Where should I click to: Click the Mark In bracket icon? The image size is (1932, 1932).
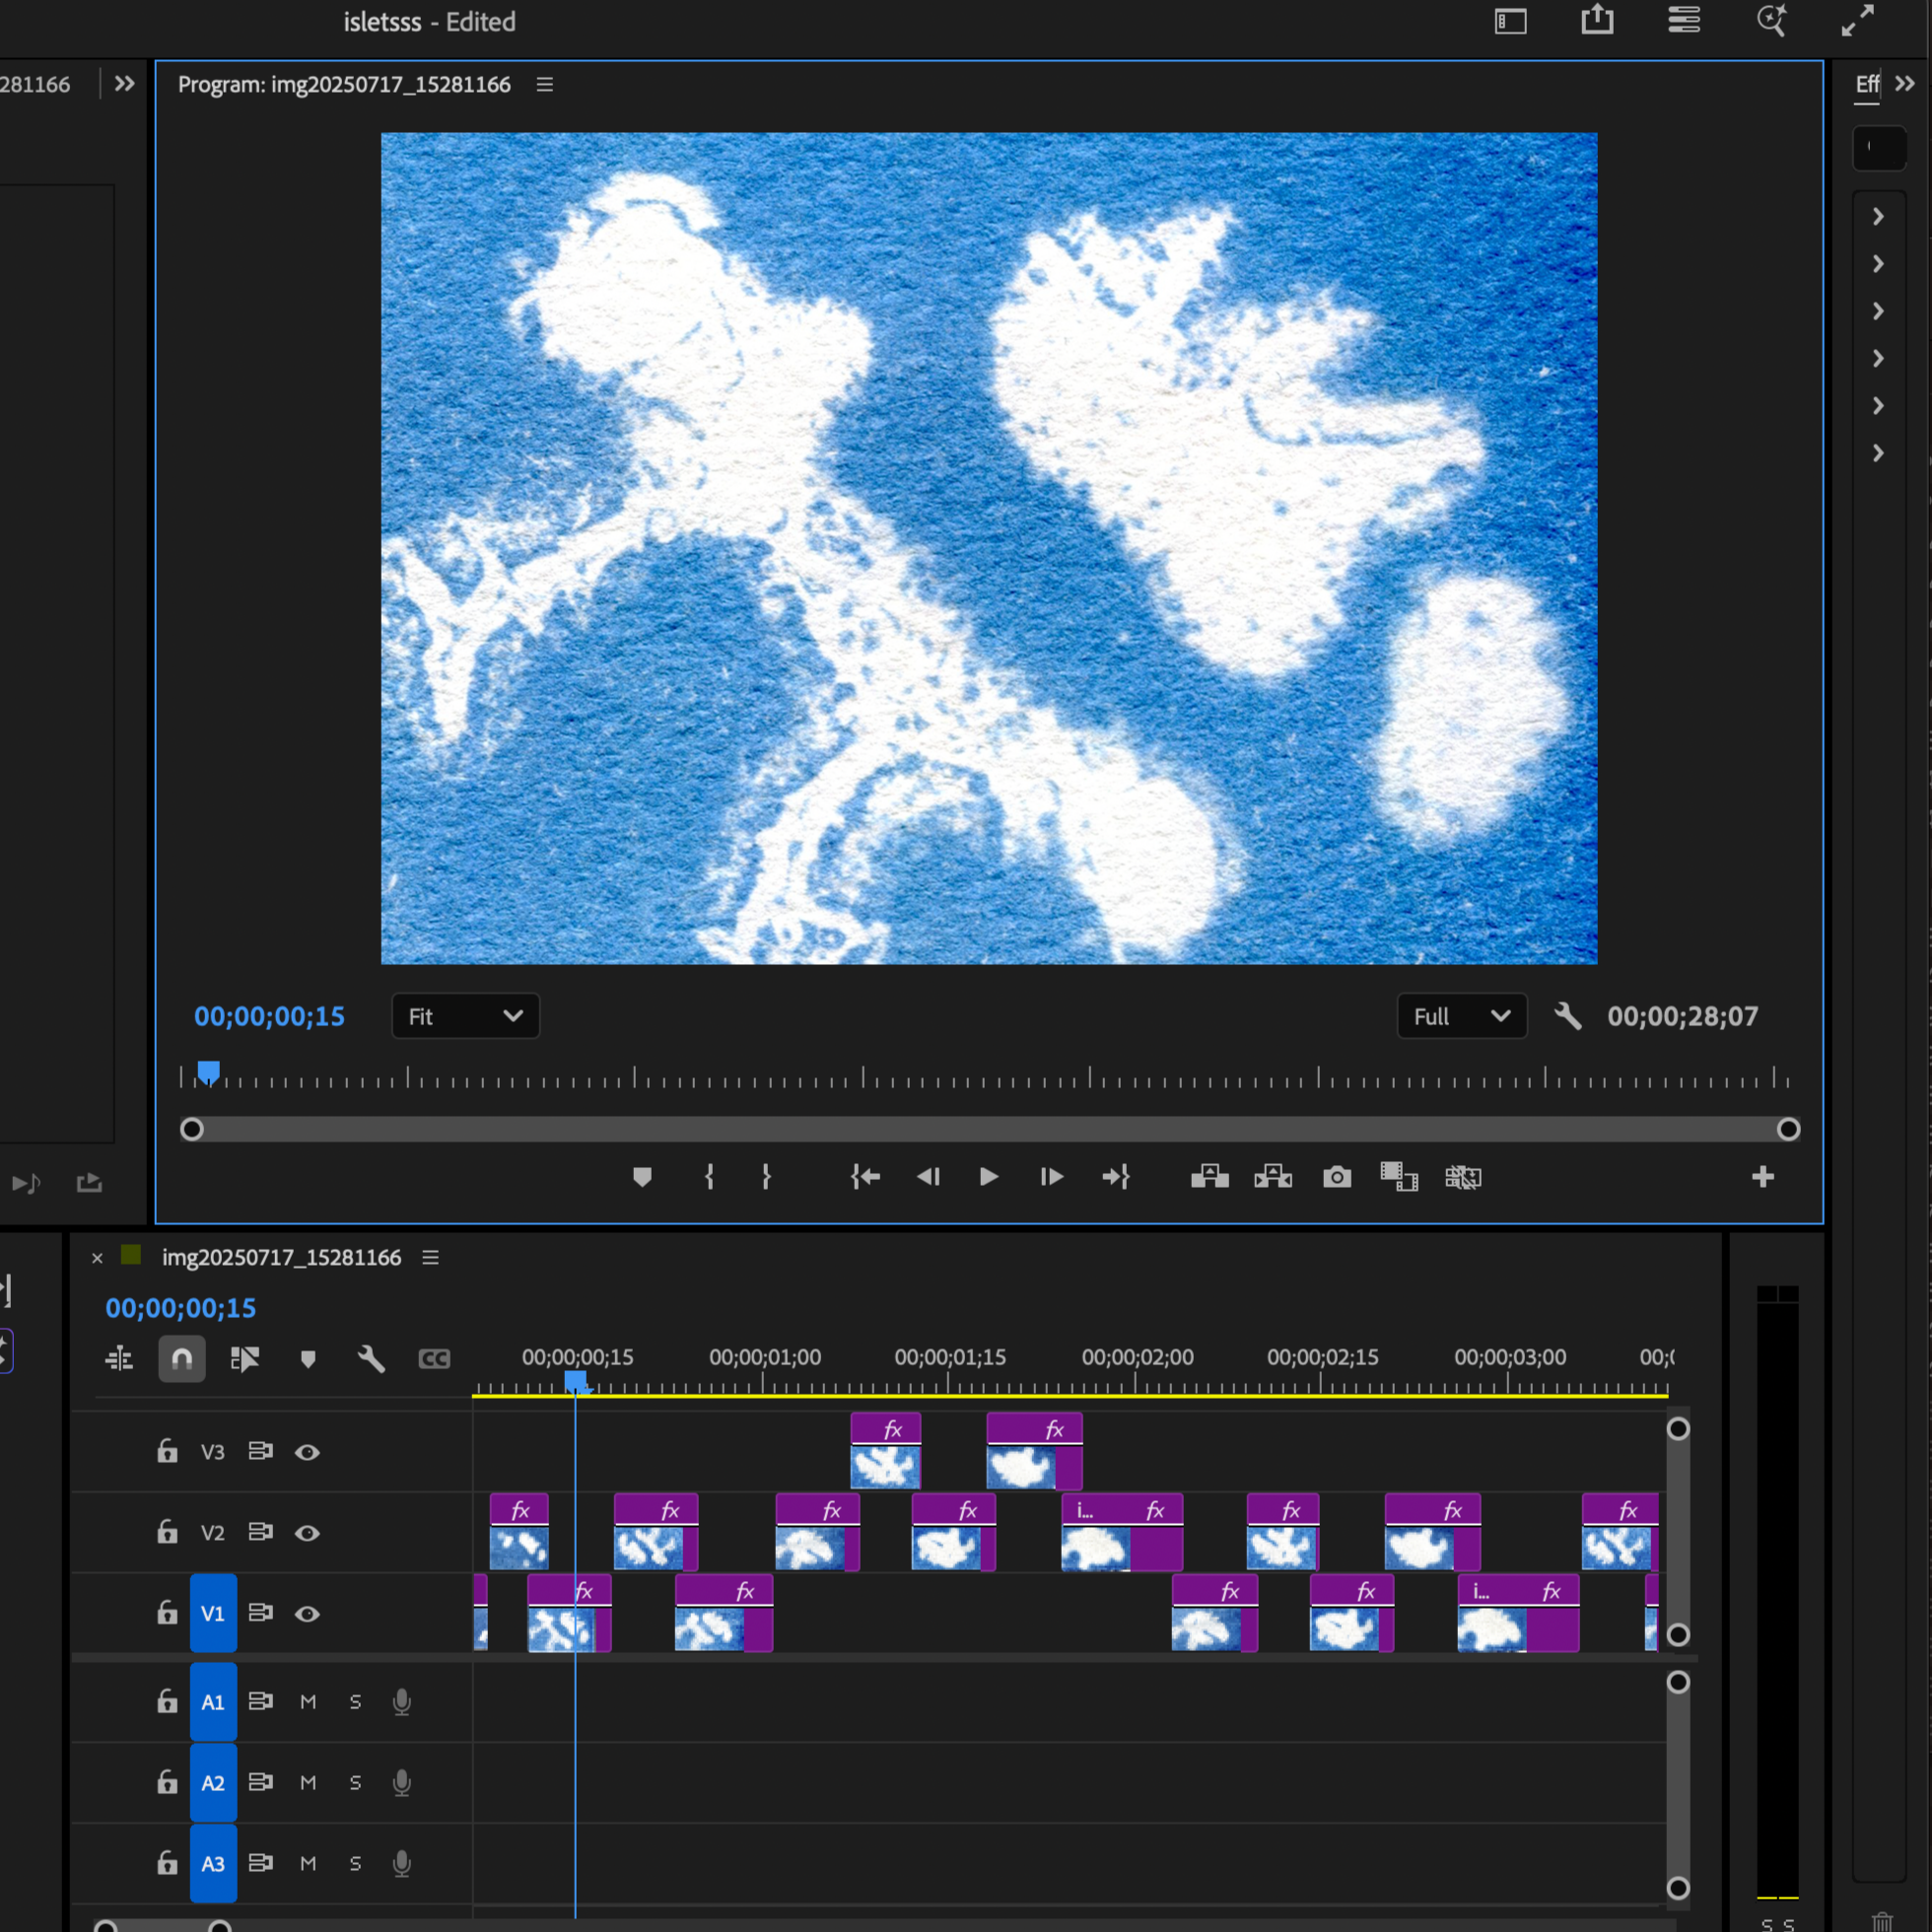(709, 1177)
